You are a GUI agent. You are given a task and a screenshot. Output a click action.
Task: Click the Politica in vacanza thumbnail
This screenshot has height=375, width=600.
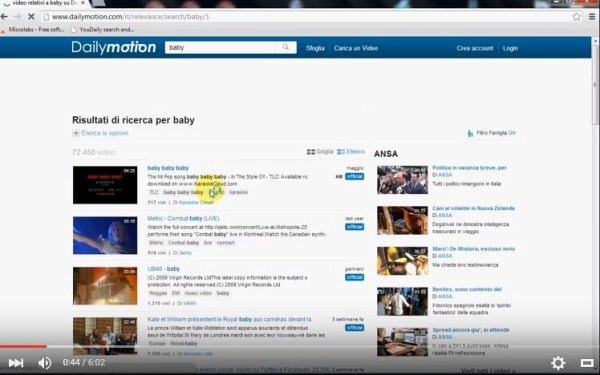pos(402,180)
